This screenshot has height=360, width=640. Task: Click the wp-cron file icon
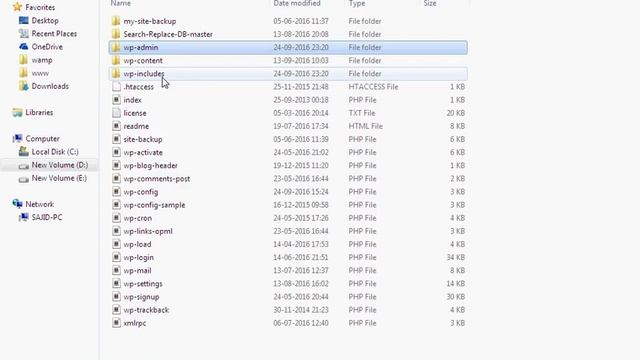(x=116, y=218)
